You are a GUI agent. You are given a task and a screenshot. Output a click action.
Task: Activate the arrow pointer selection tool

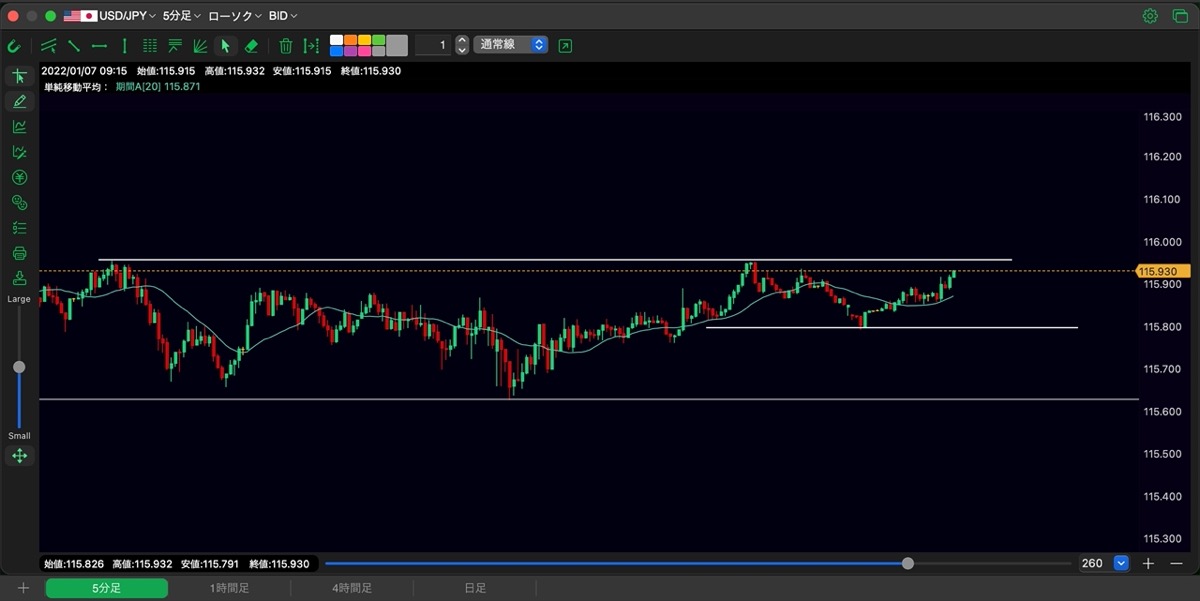pos(225,45)
